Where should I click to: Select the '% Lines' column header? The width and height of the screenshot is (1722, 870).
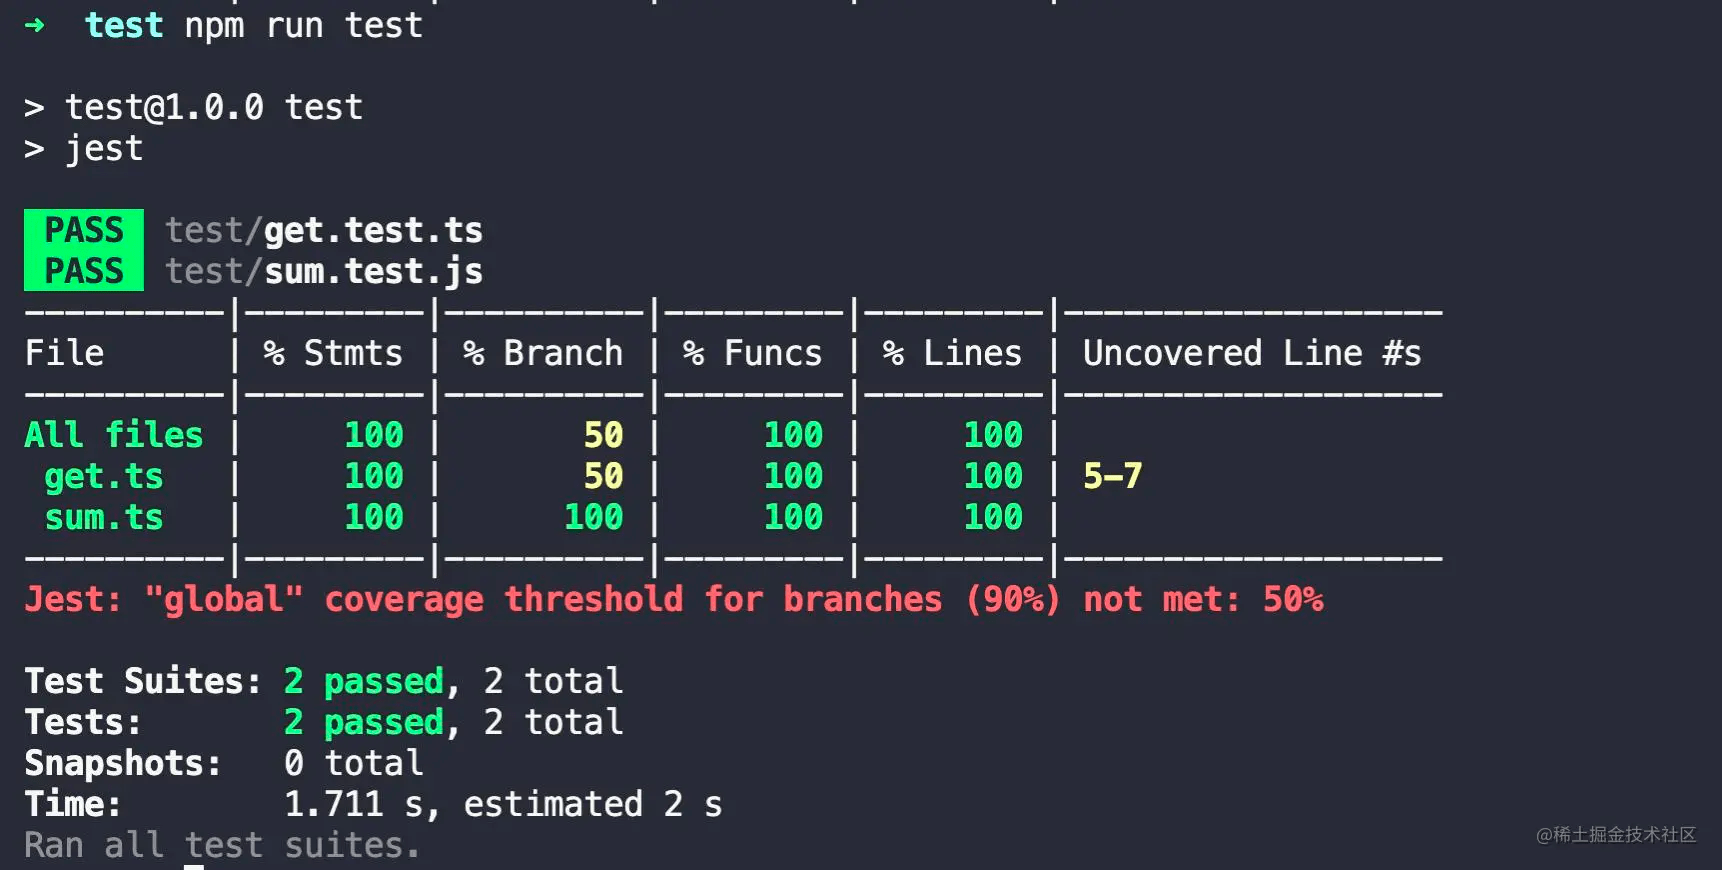(953, 353)
